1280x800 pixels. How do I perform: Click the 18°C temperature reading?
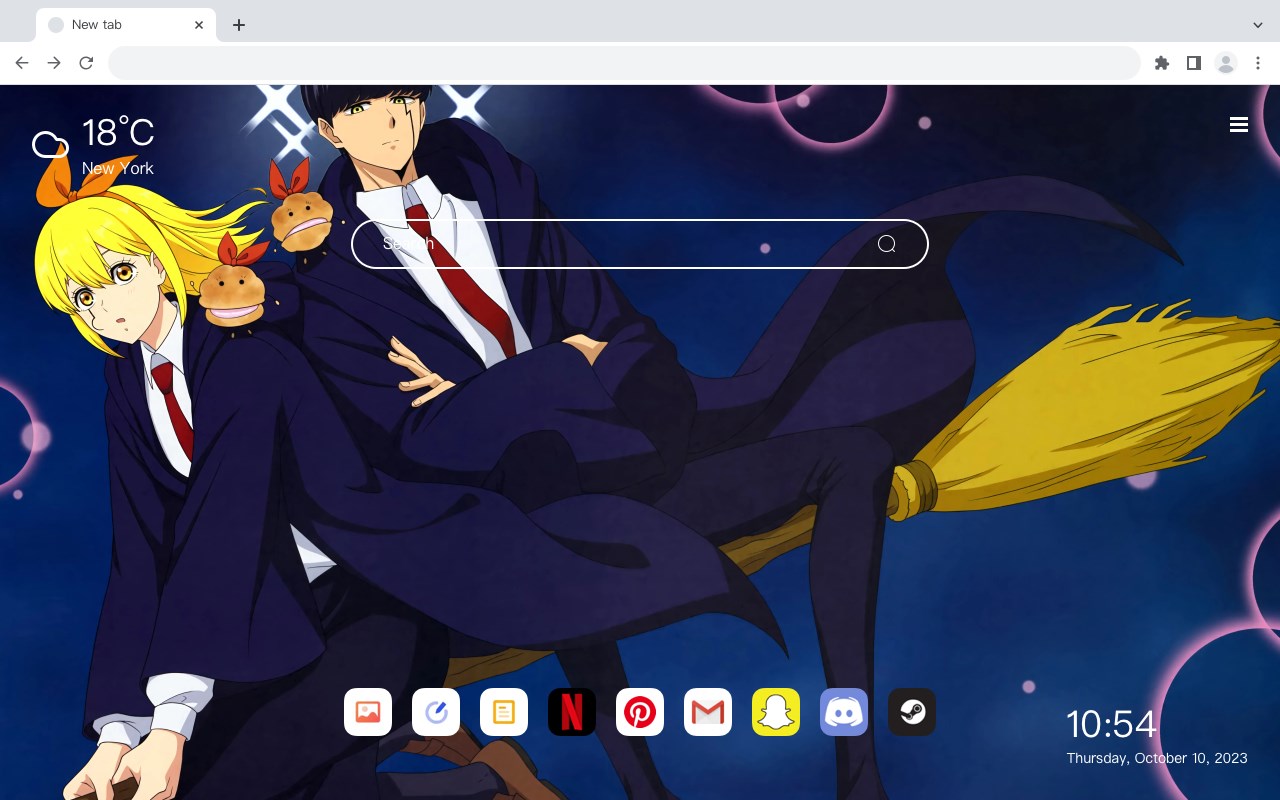click(x=118, y=133)
